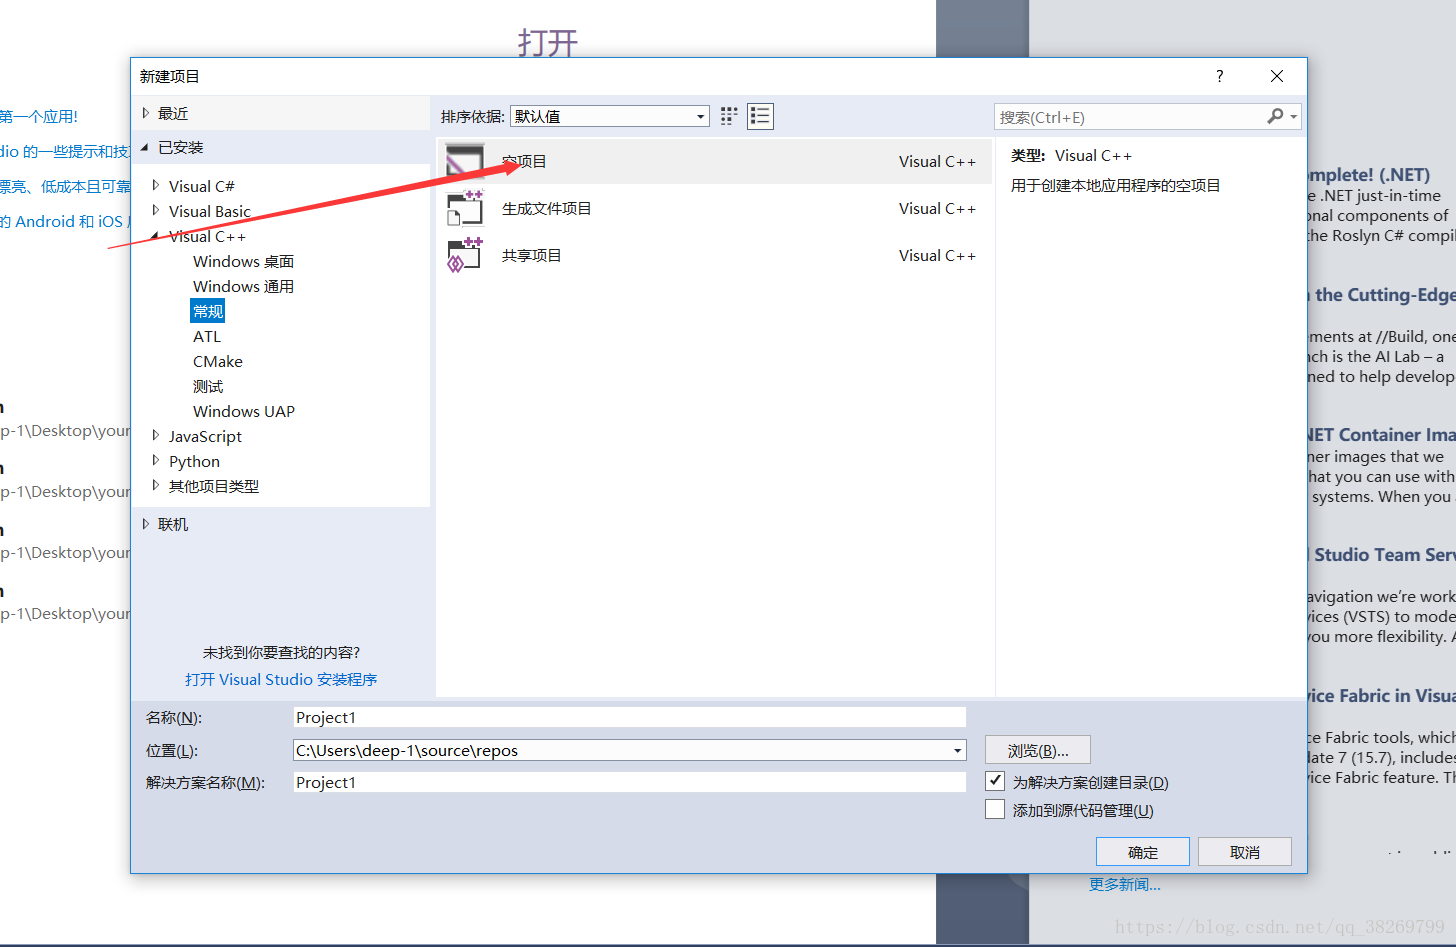Click the Visual Basic tree label

click(x=210, y=211)
